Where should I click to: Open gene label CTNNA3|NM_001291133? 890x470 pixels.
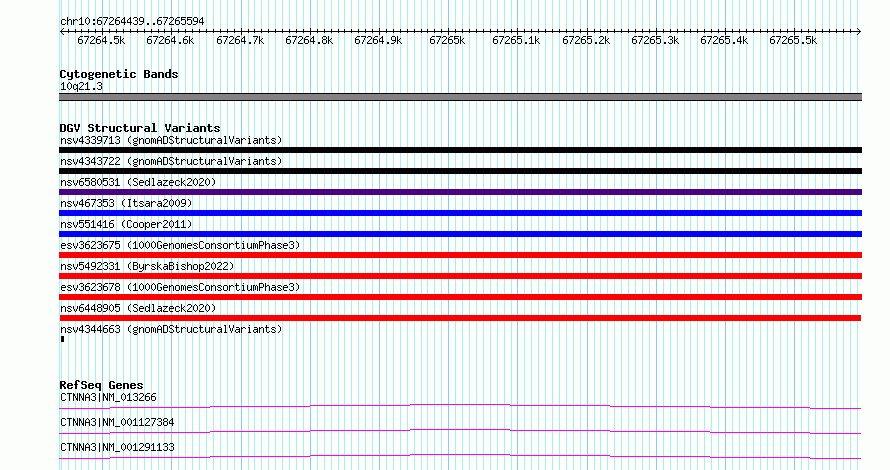point(117,447)
